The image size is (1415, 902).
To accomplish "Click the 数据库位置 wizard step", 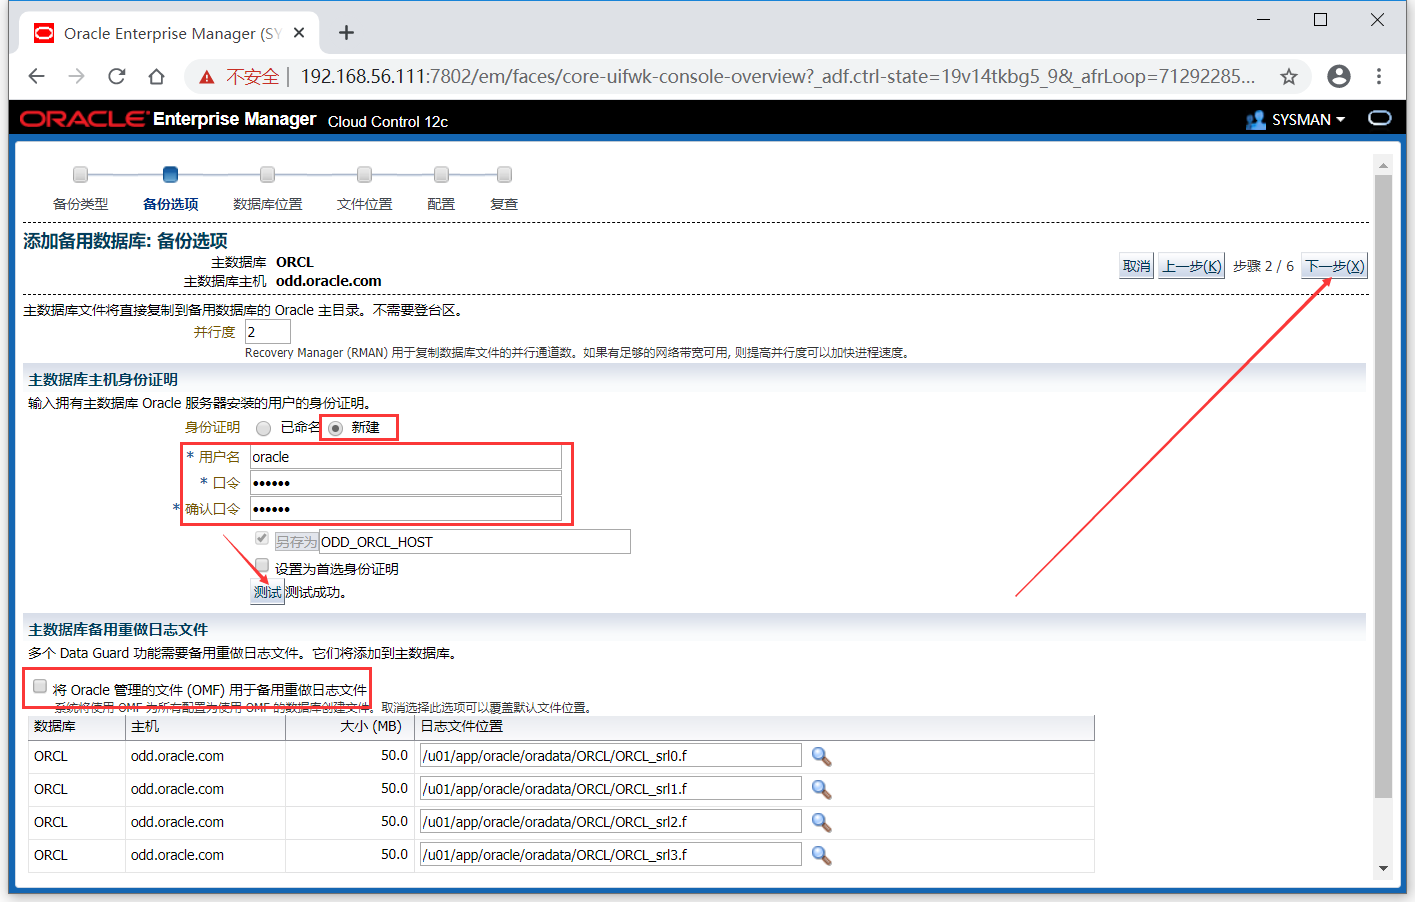I will 267,187.
